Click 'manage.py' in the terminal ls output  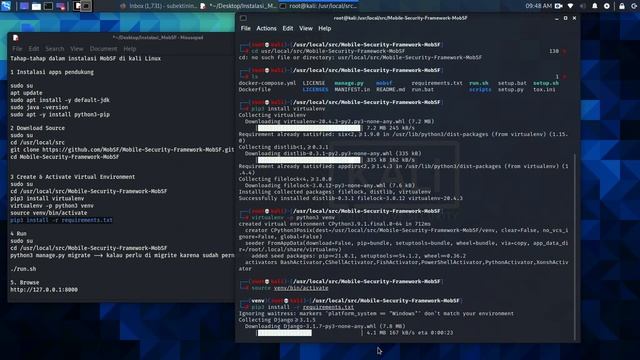tap(349, 83)
